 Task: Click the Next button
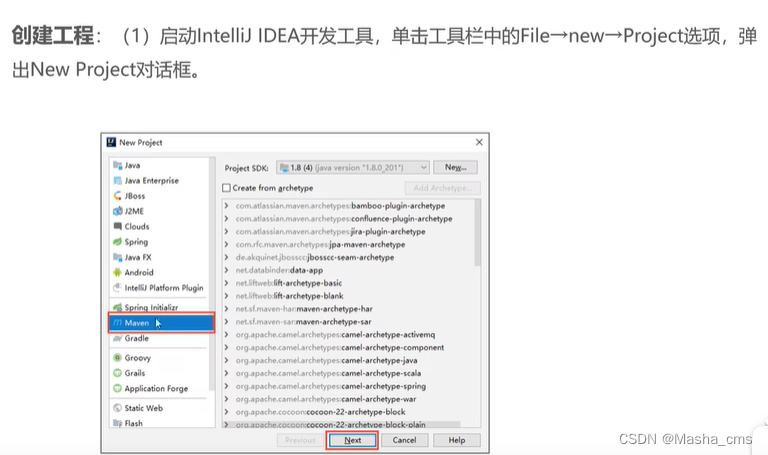[353, 440]
